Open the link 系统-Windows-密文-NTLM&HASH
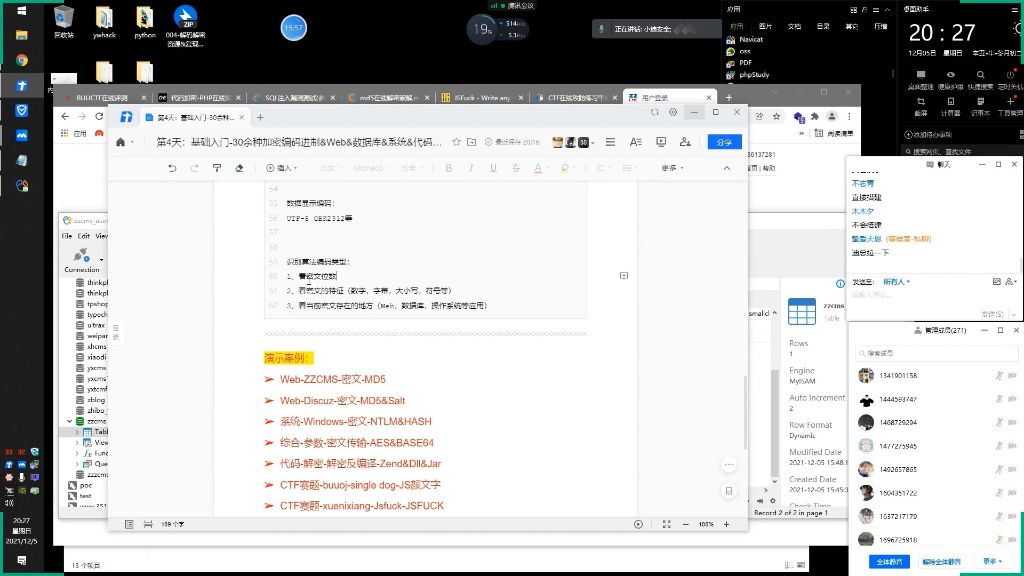 pyautogui.click(x=355, y=421)
